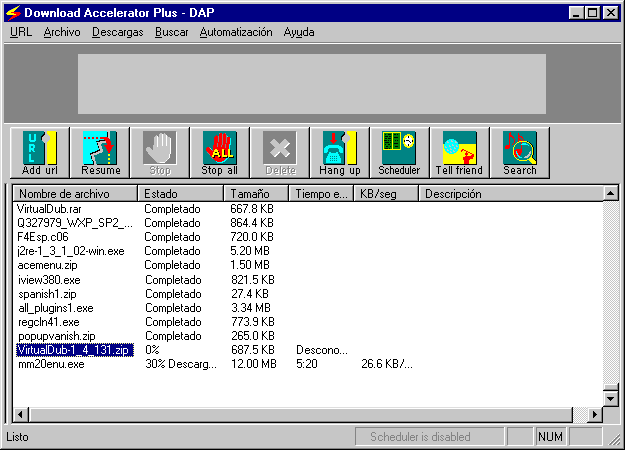Sort list by Nombre de archivo column
This screenshot has width=625, height=450.
coord(75,193)
